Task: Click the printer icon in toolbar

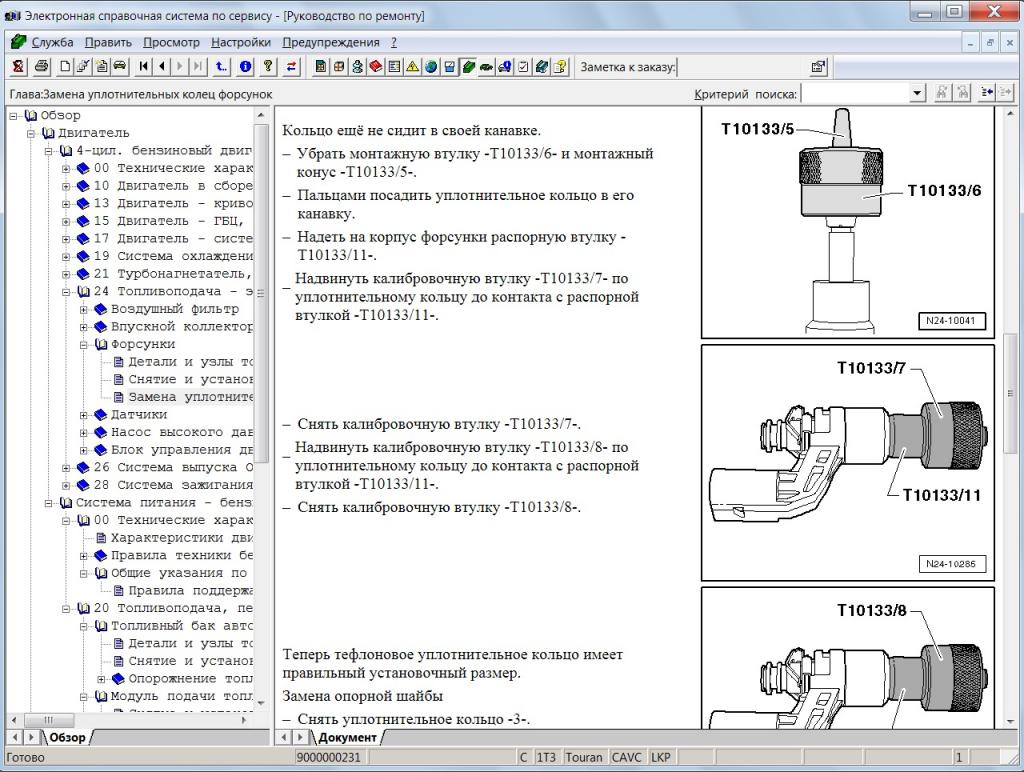Action: [42, 67]
